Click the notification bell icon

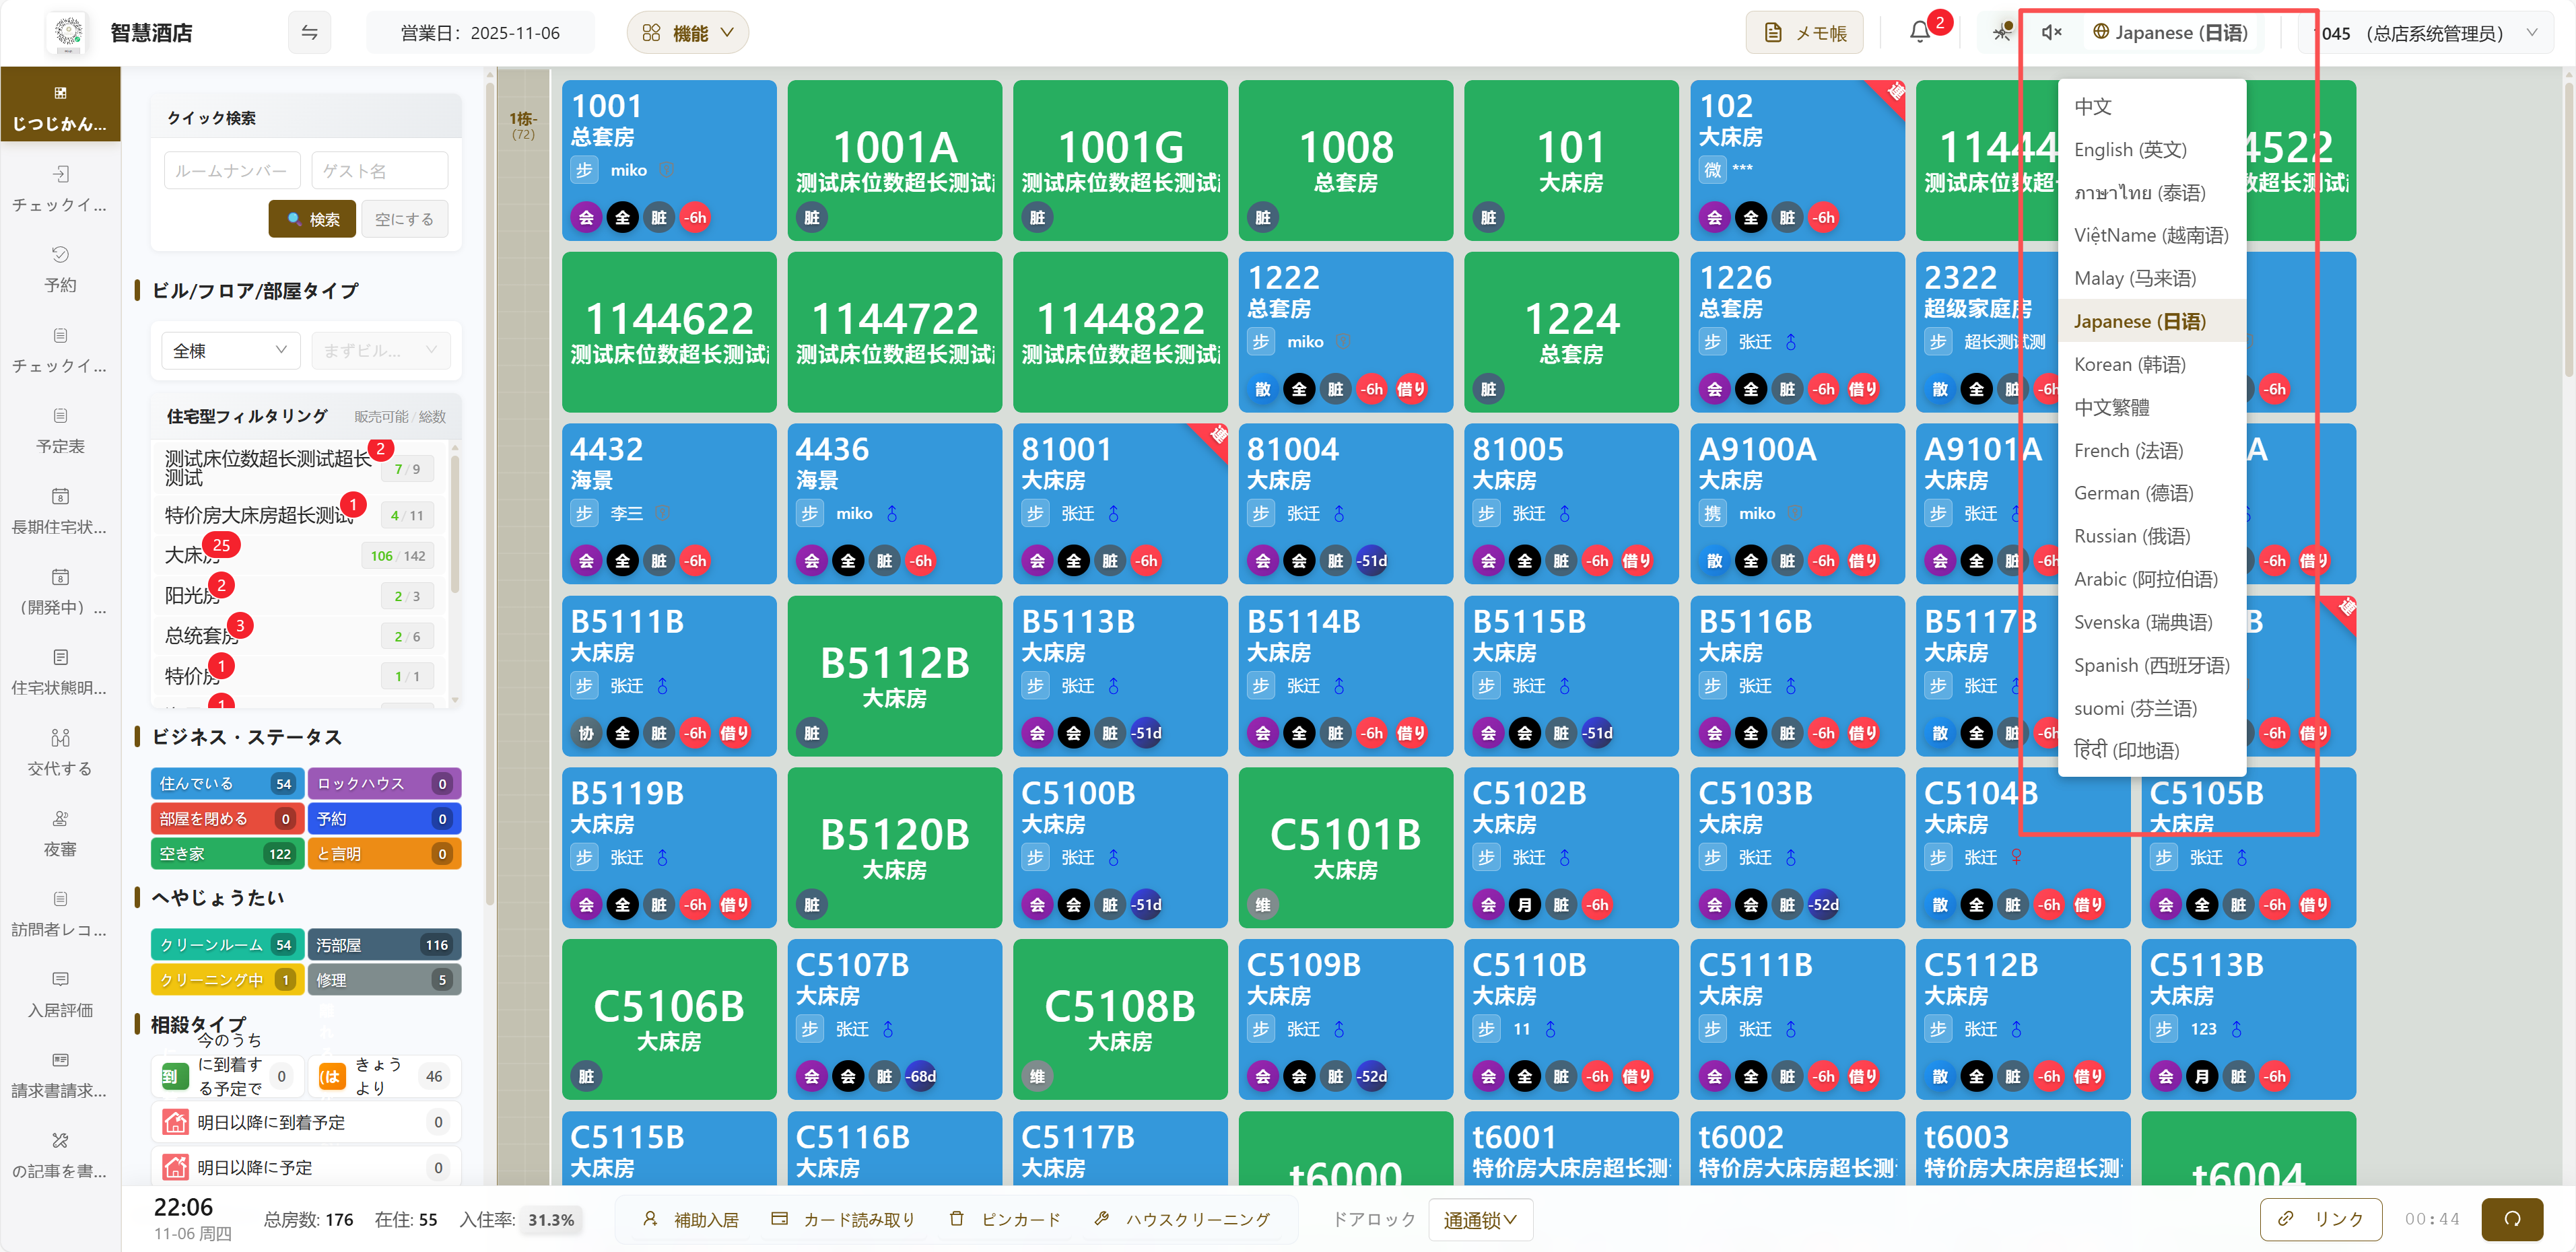[x=1919, y=33]
